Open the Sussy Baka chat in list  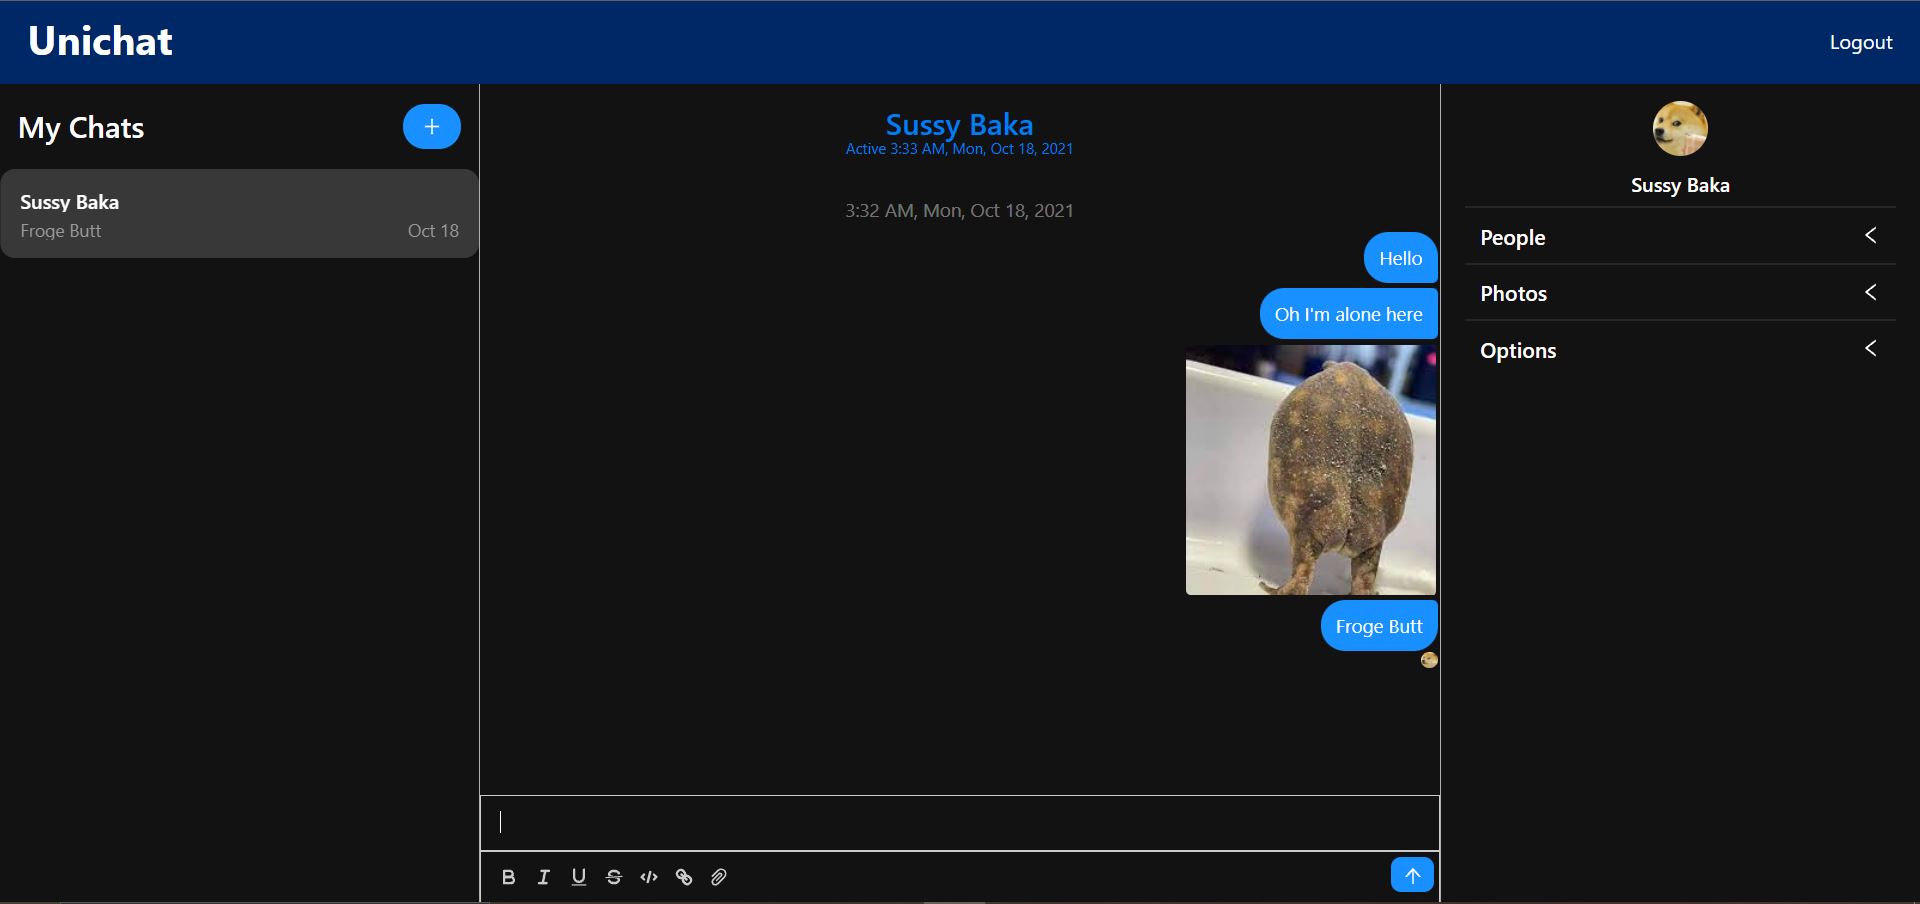(239, 214)
